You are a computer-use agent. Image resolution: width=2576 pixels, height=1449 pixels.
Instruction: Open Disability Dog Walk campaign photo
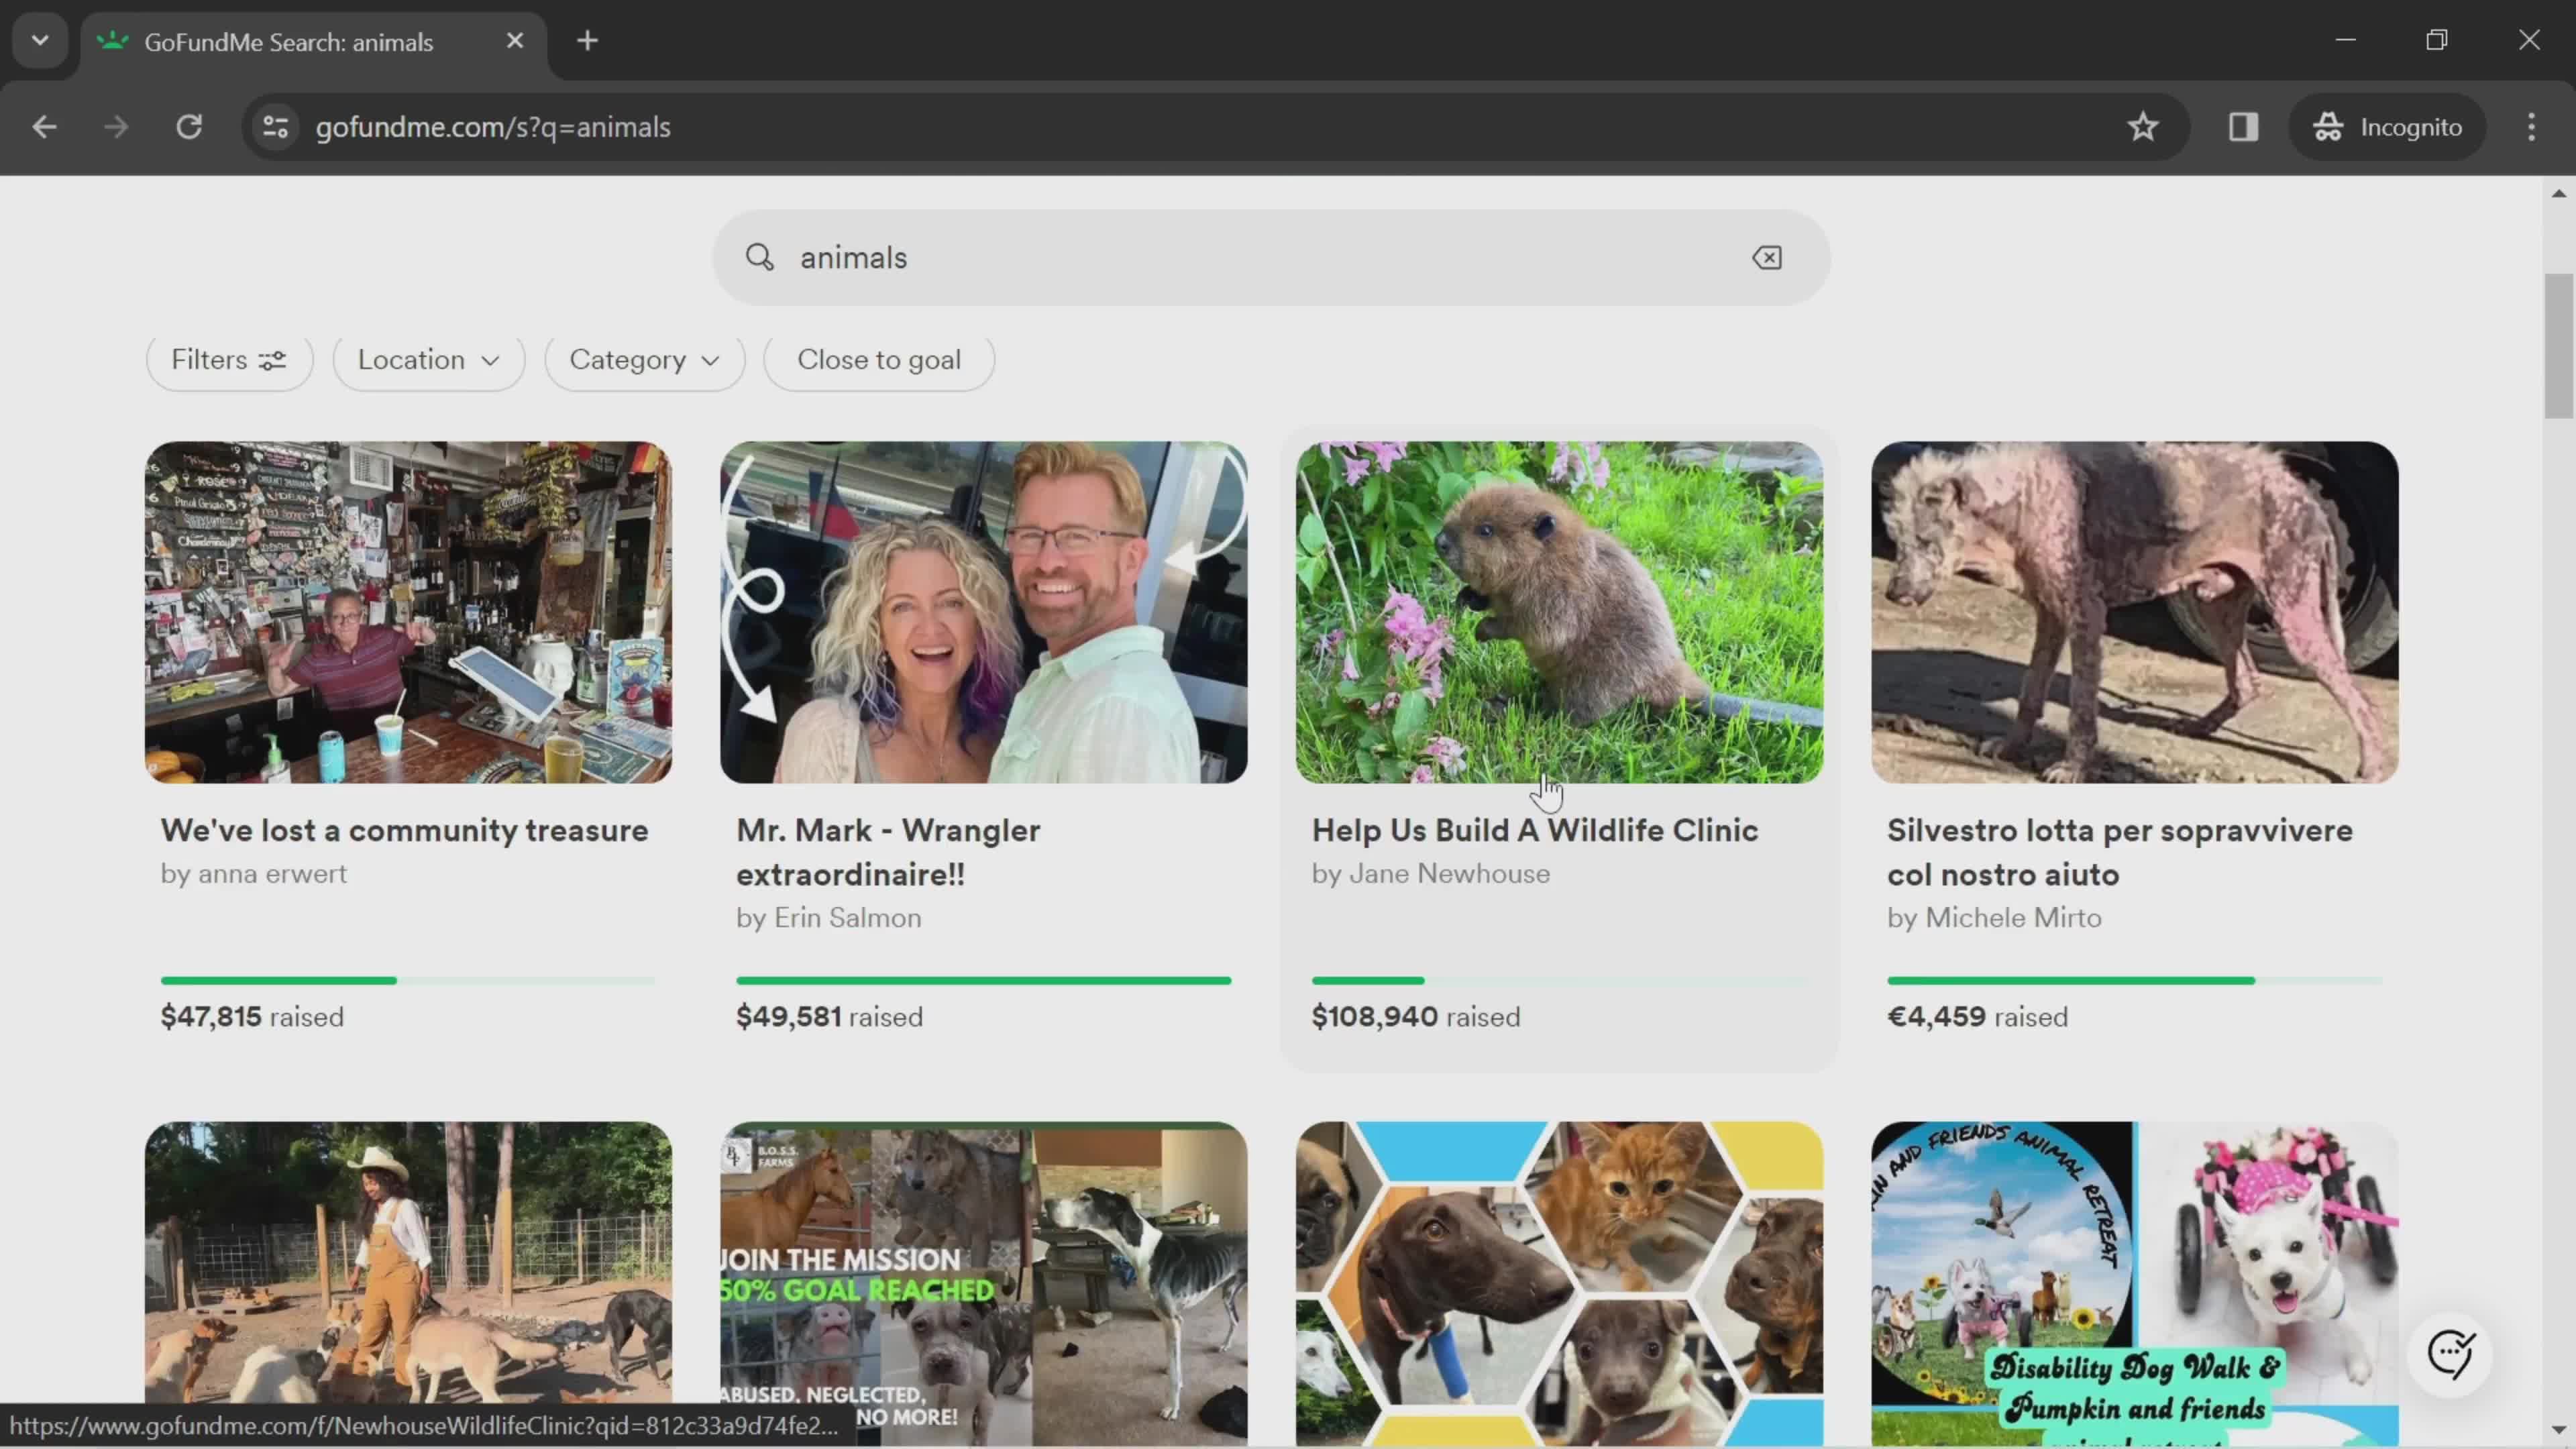[2134, 1284]
